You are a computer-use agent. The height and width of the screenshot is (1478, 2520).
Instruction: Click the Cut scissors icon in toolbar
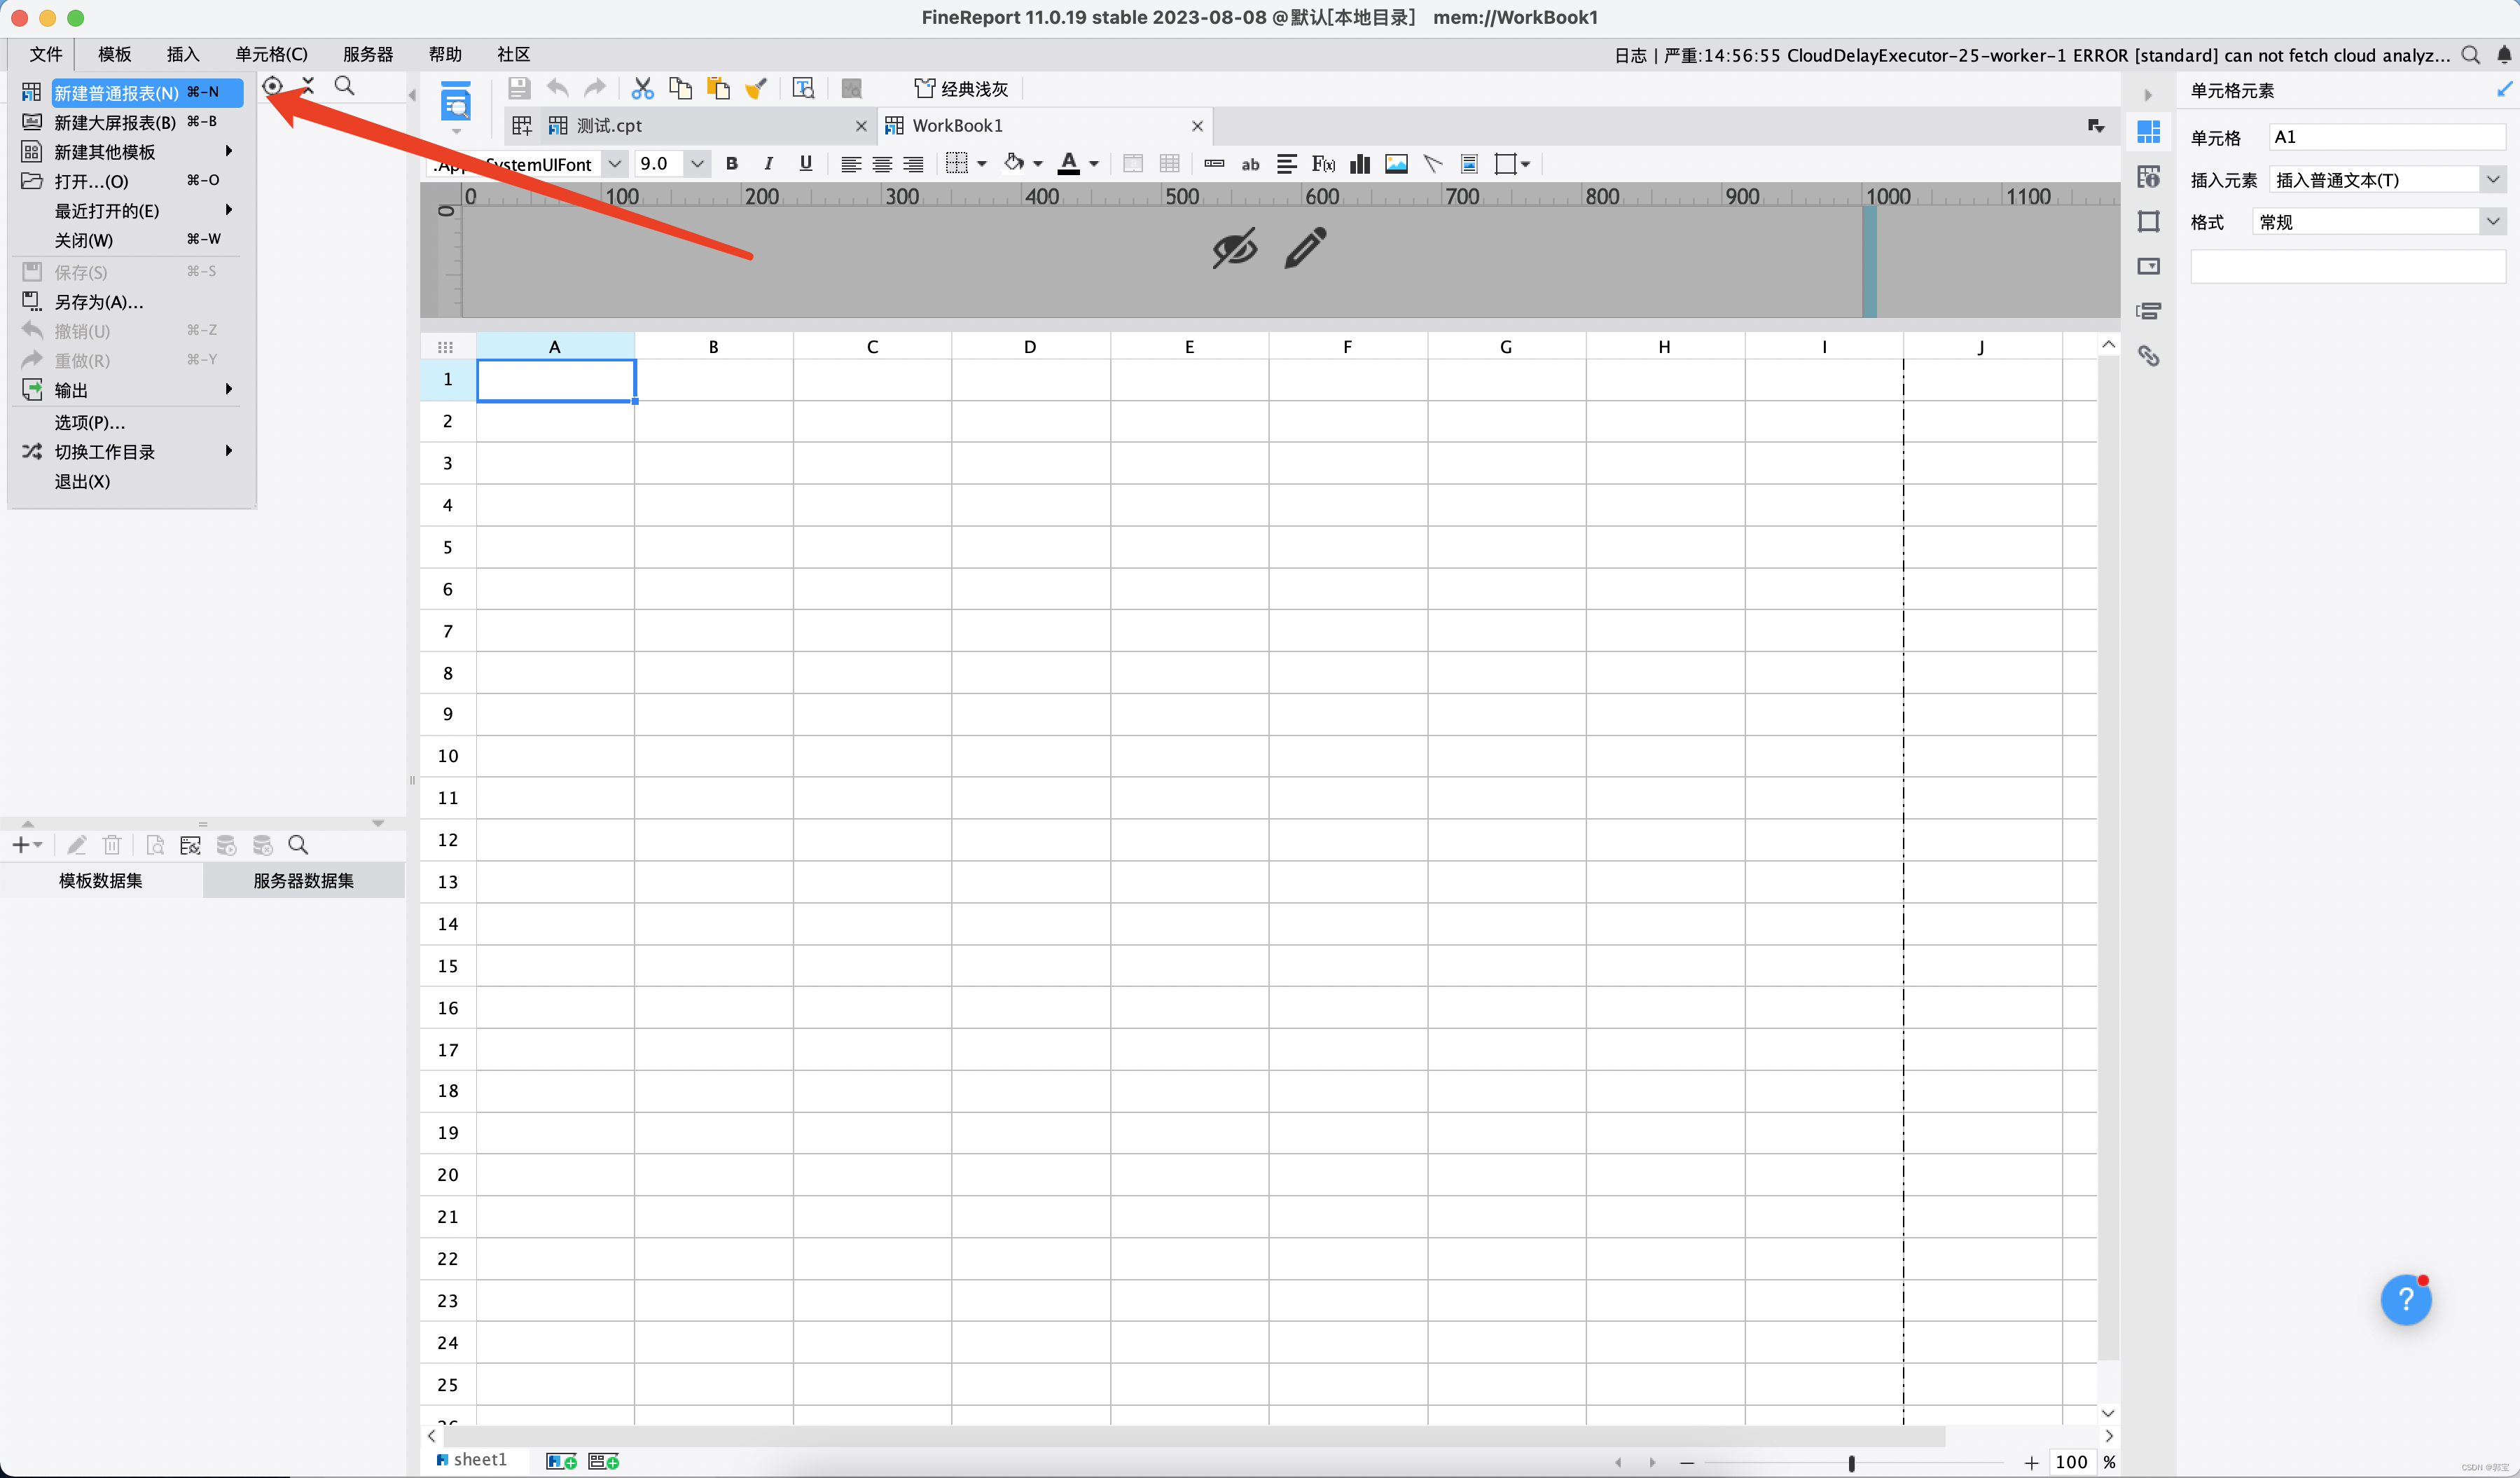[x=642, y=89]
